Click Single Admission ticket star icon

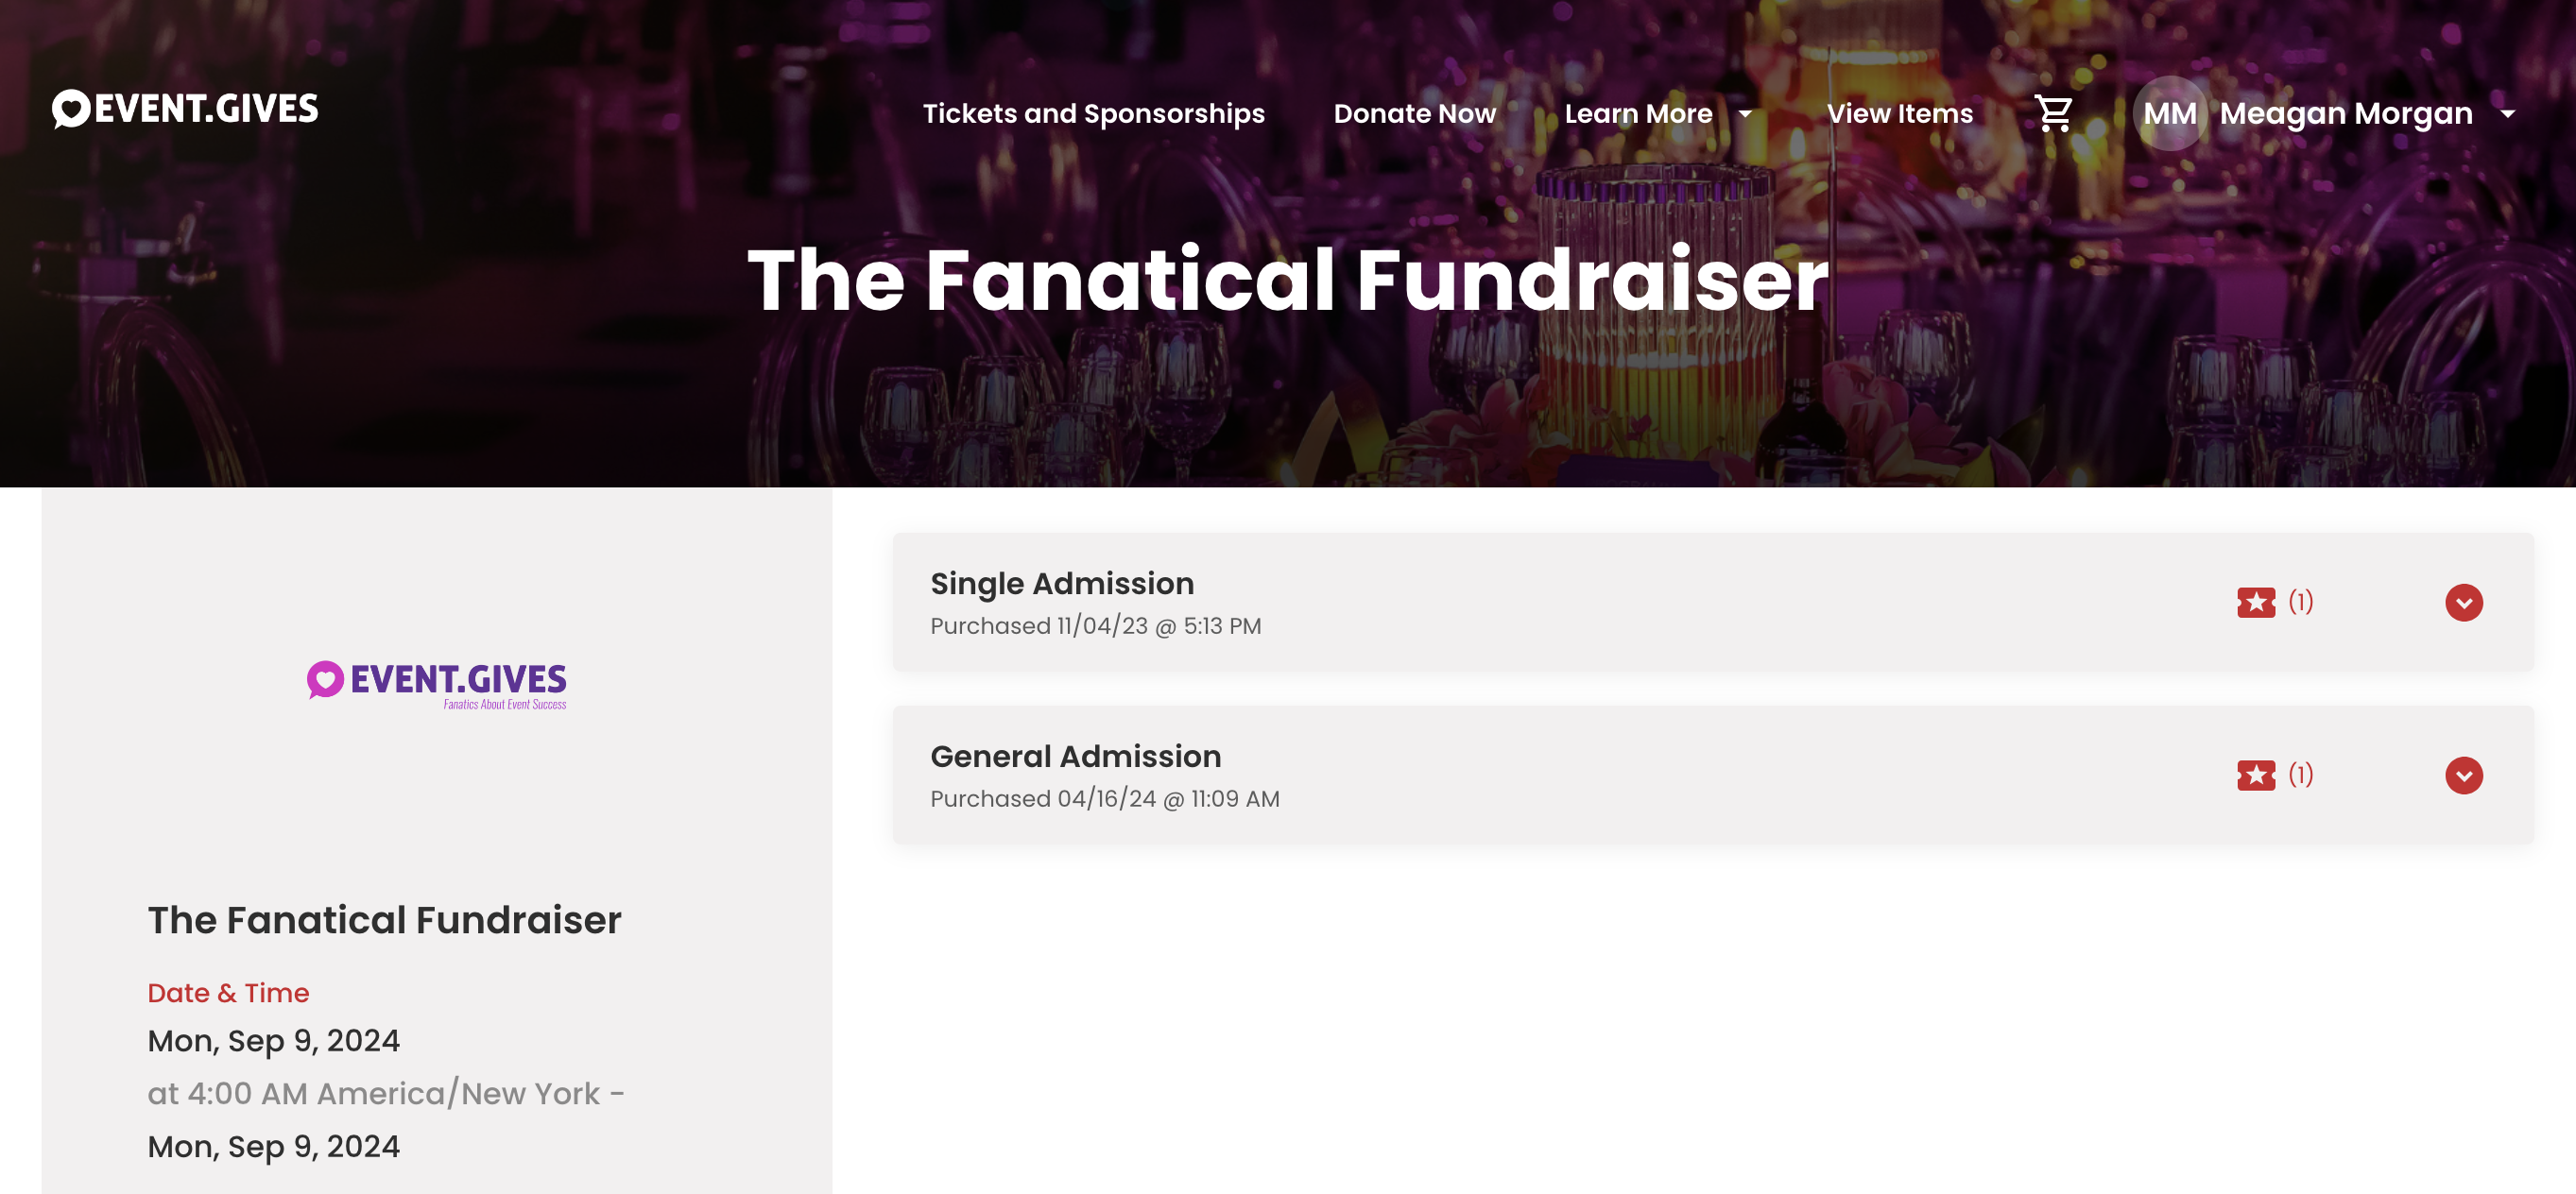point(2255,602)
